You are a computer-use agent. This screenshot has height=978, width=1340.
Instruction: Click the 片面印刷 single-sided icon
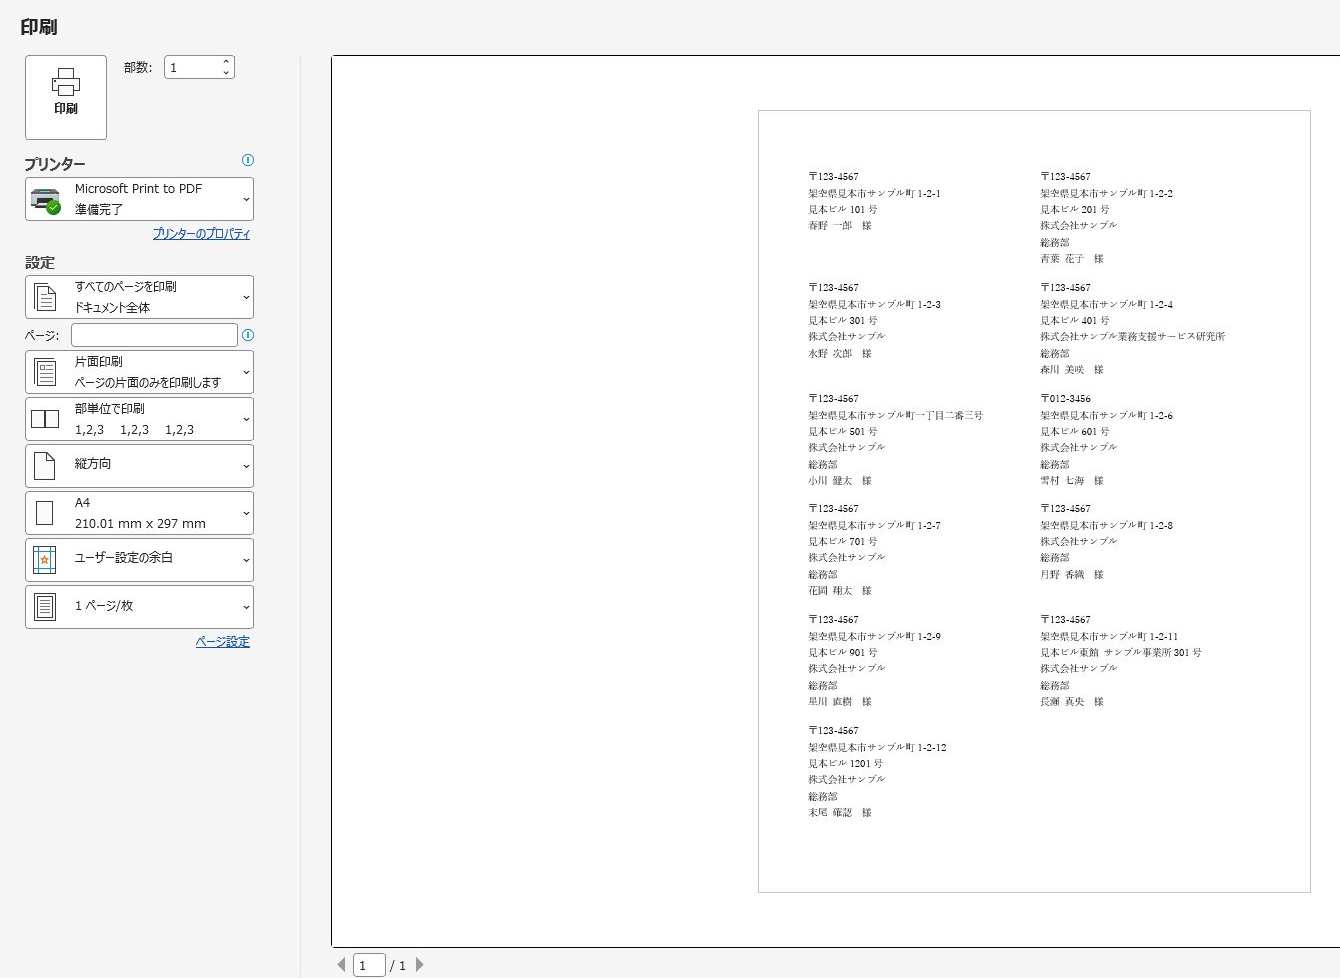[x=46, y=372]
